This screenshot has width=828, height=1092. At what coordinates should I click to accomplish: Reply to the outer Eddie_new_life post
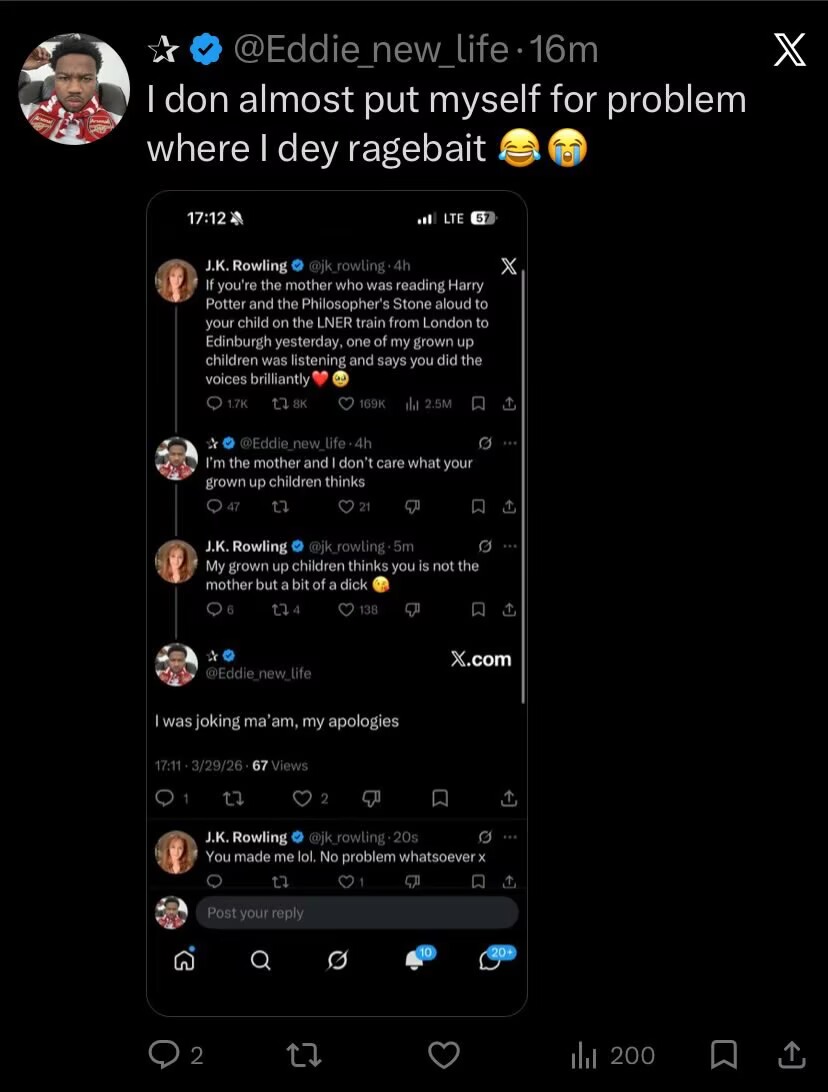tap(162, 1055)
